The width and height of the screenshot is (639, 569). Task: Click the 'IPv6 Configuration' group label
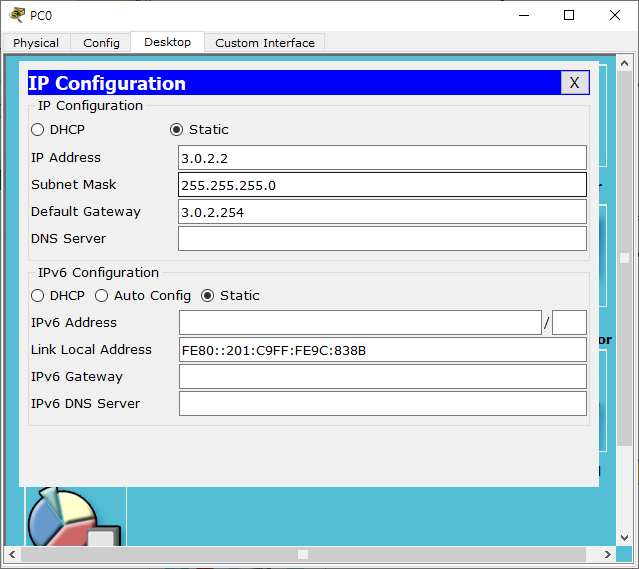(x=98, y=272)
